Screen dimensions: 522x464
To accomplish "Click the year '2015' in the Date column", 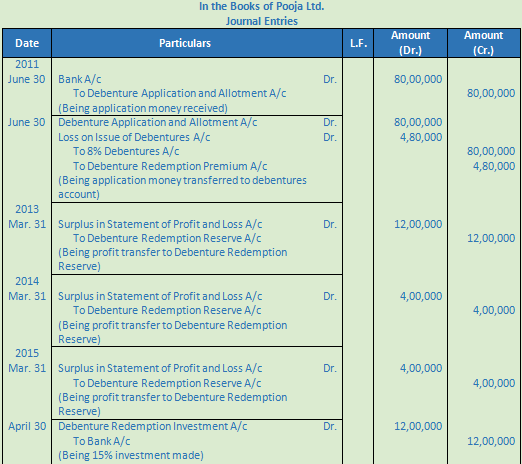I will [x=27, y=353].
